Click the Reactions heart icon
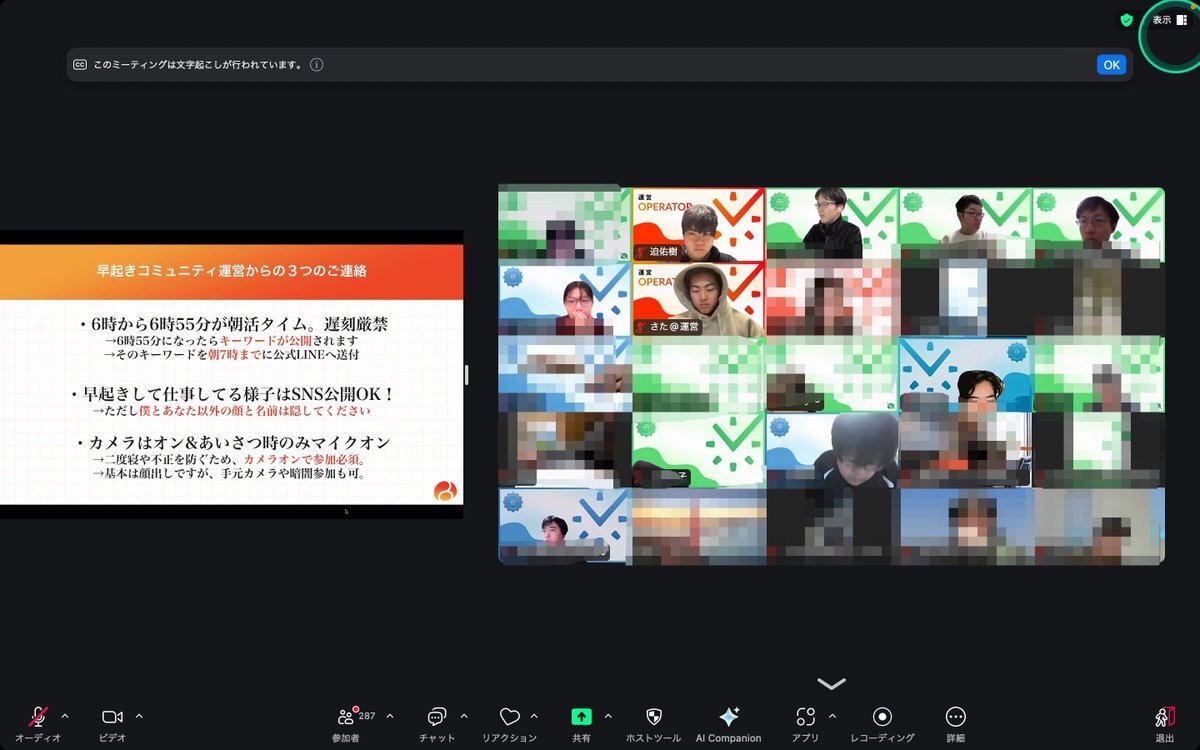 509,717
